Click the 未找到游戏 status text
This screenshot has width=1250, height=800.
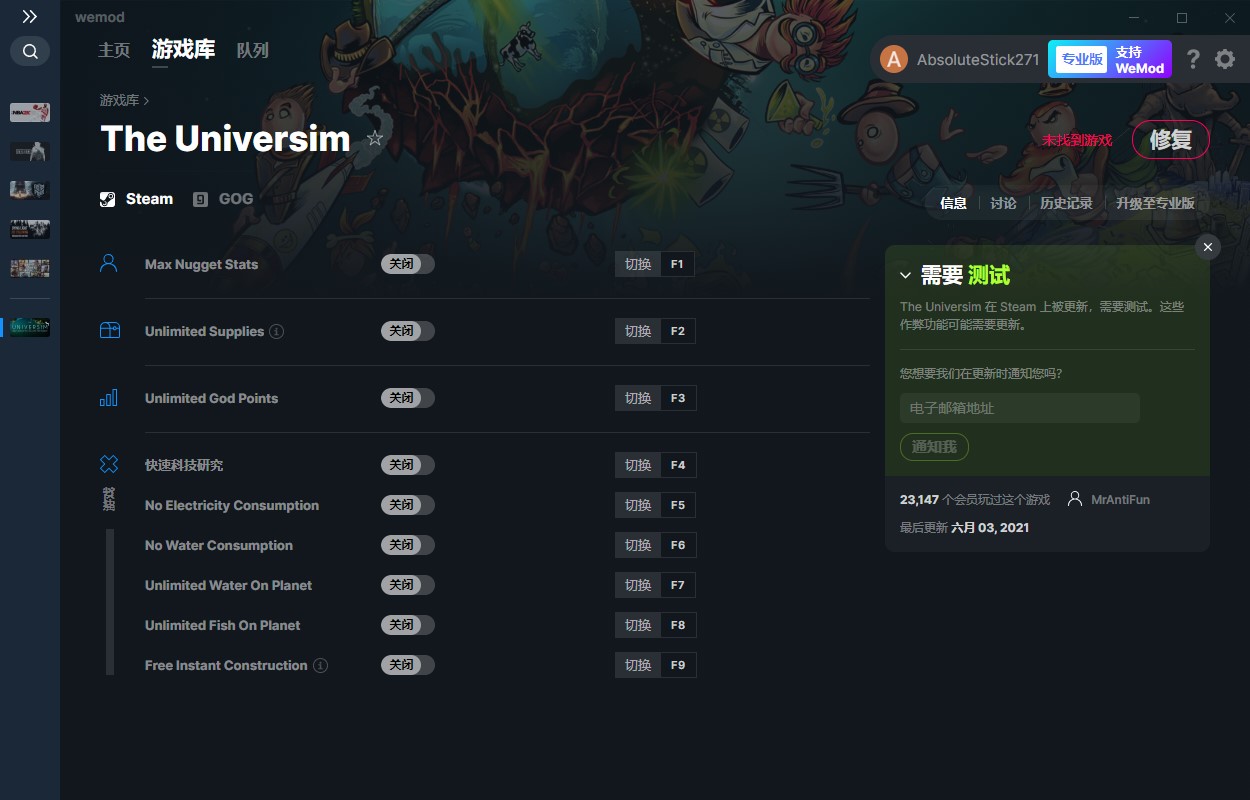pos(1077,140)
